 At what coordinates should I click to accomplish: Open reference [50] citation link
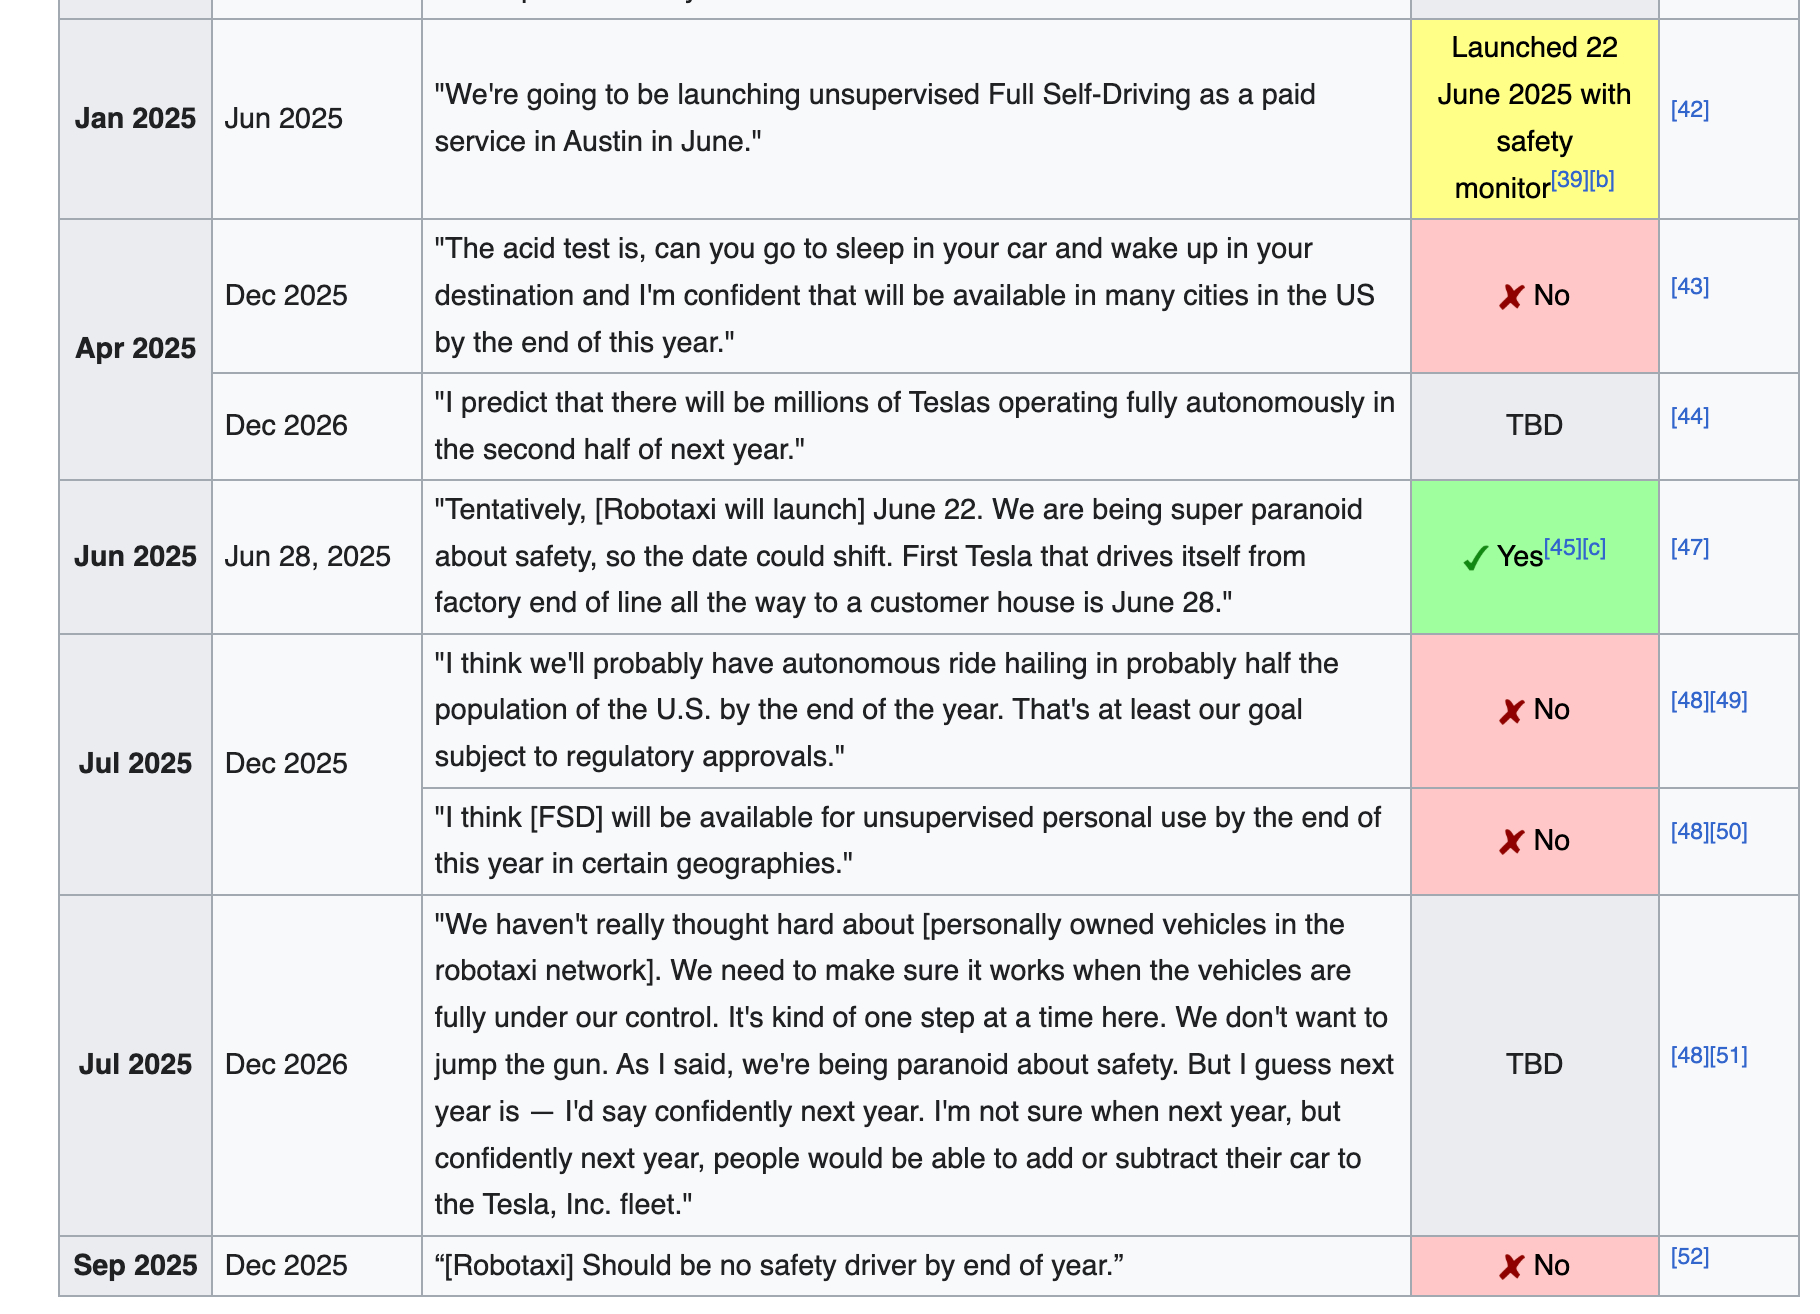point(1728,831)
